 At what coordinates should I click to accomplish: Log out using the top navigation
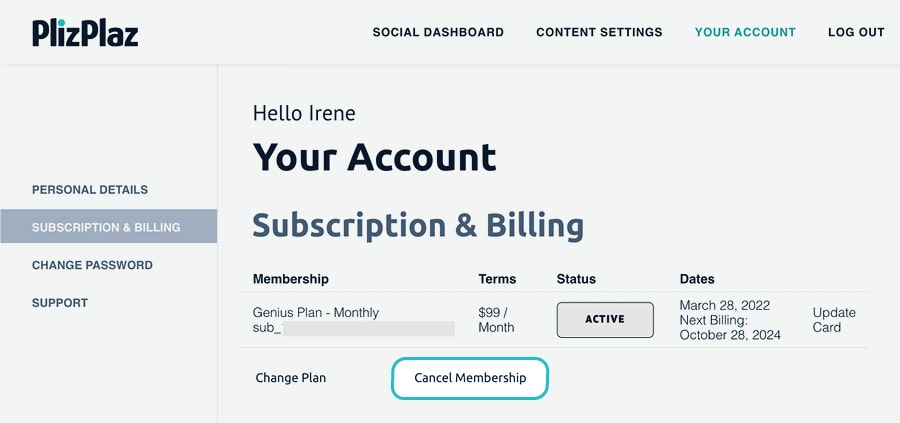point(856,32)
